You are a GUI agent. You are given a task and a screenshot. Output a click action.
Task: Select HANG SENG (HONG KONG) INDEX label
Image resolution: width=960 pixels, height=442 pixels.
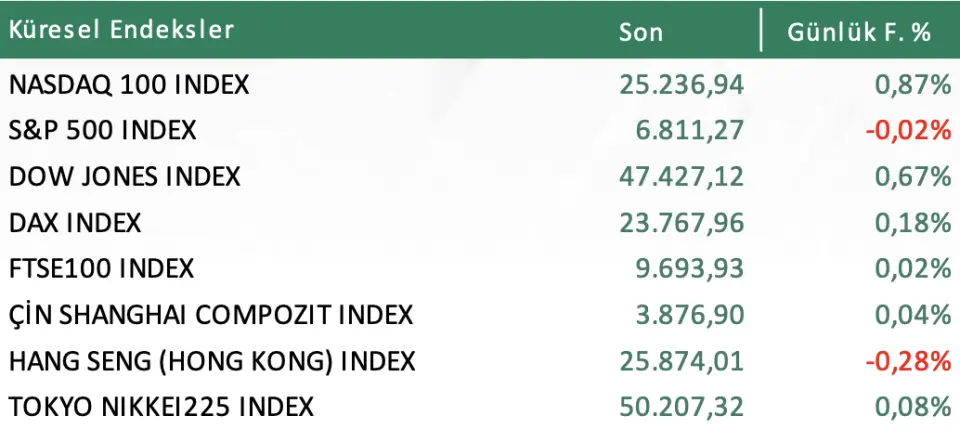[x=211, y=361]
